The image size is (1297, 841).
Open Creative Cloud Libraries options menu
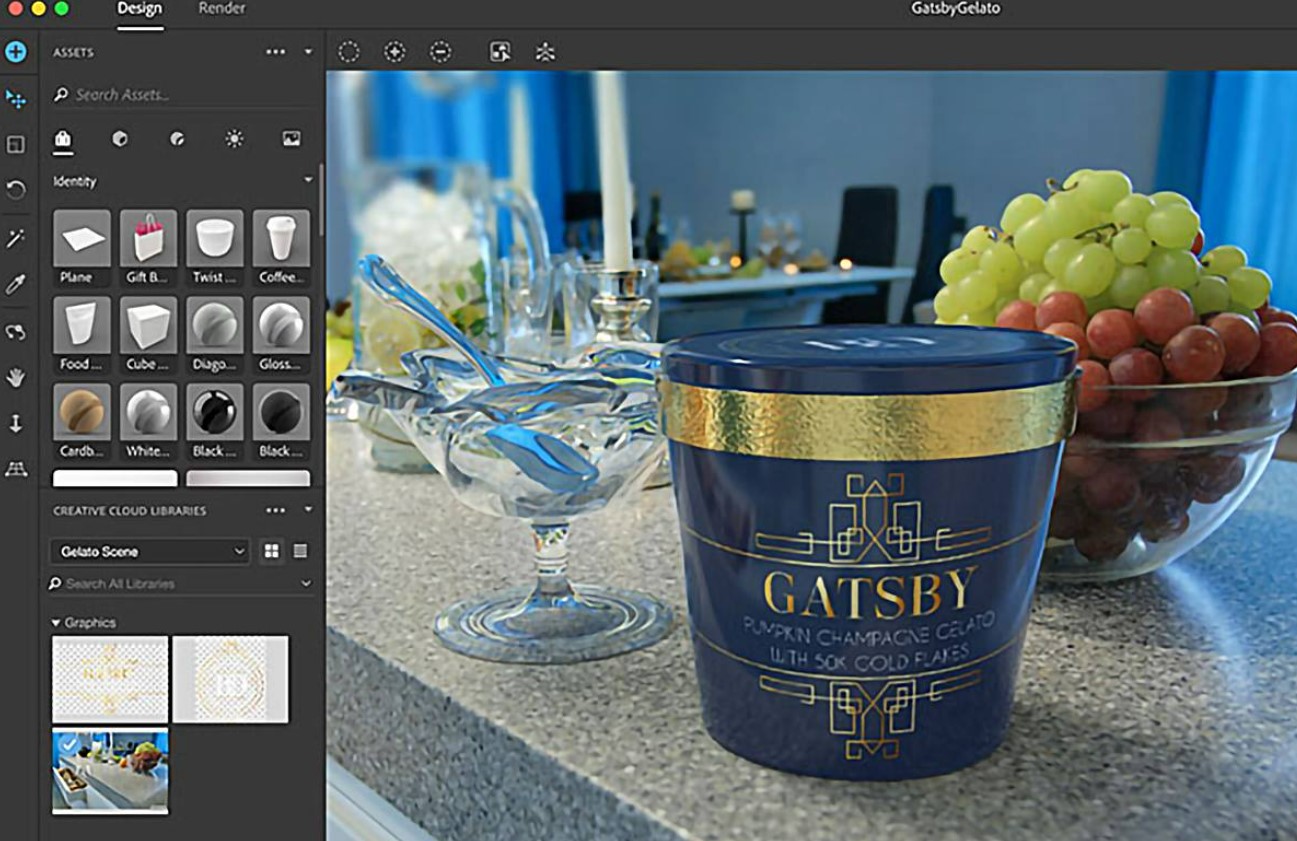(x=276, y=510)
